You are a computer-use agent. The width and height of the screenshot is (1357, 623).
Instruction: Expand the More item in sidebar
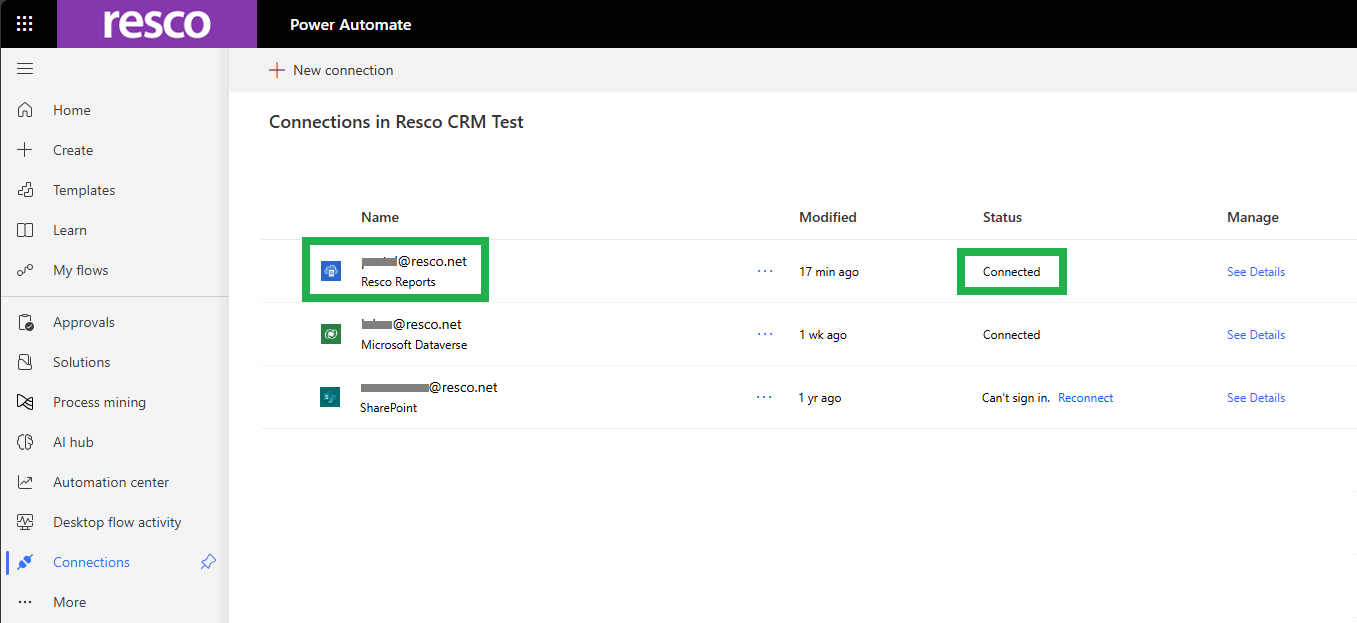[x=69, y=602]
